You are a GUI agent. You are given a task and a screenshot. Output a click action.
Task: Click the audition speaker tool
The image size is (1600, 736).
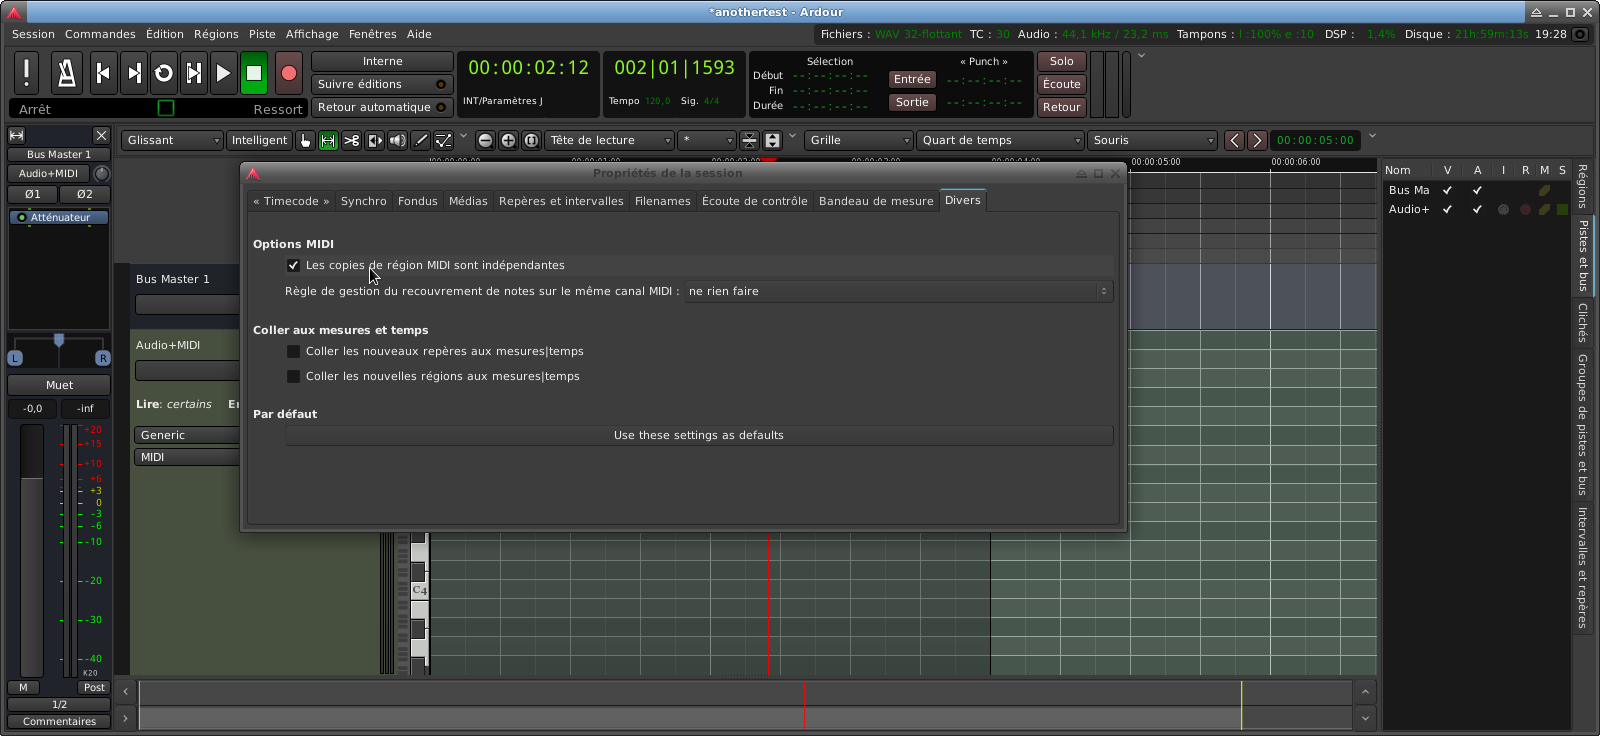coord(397,141)
